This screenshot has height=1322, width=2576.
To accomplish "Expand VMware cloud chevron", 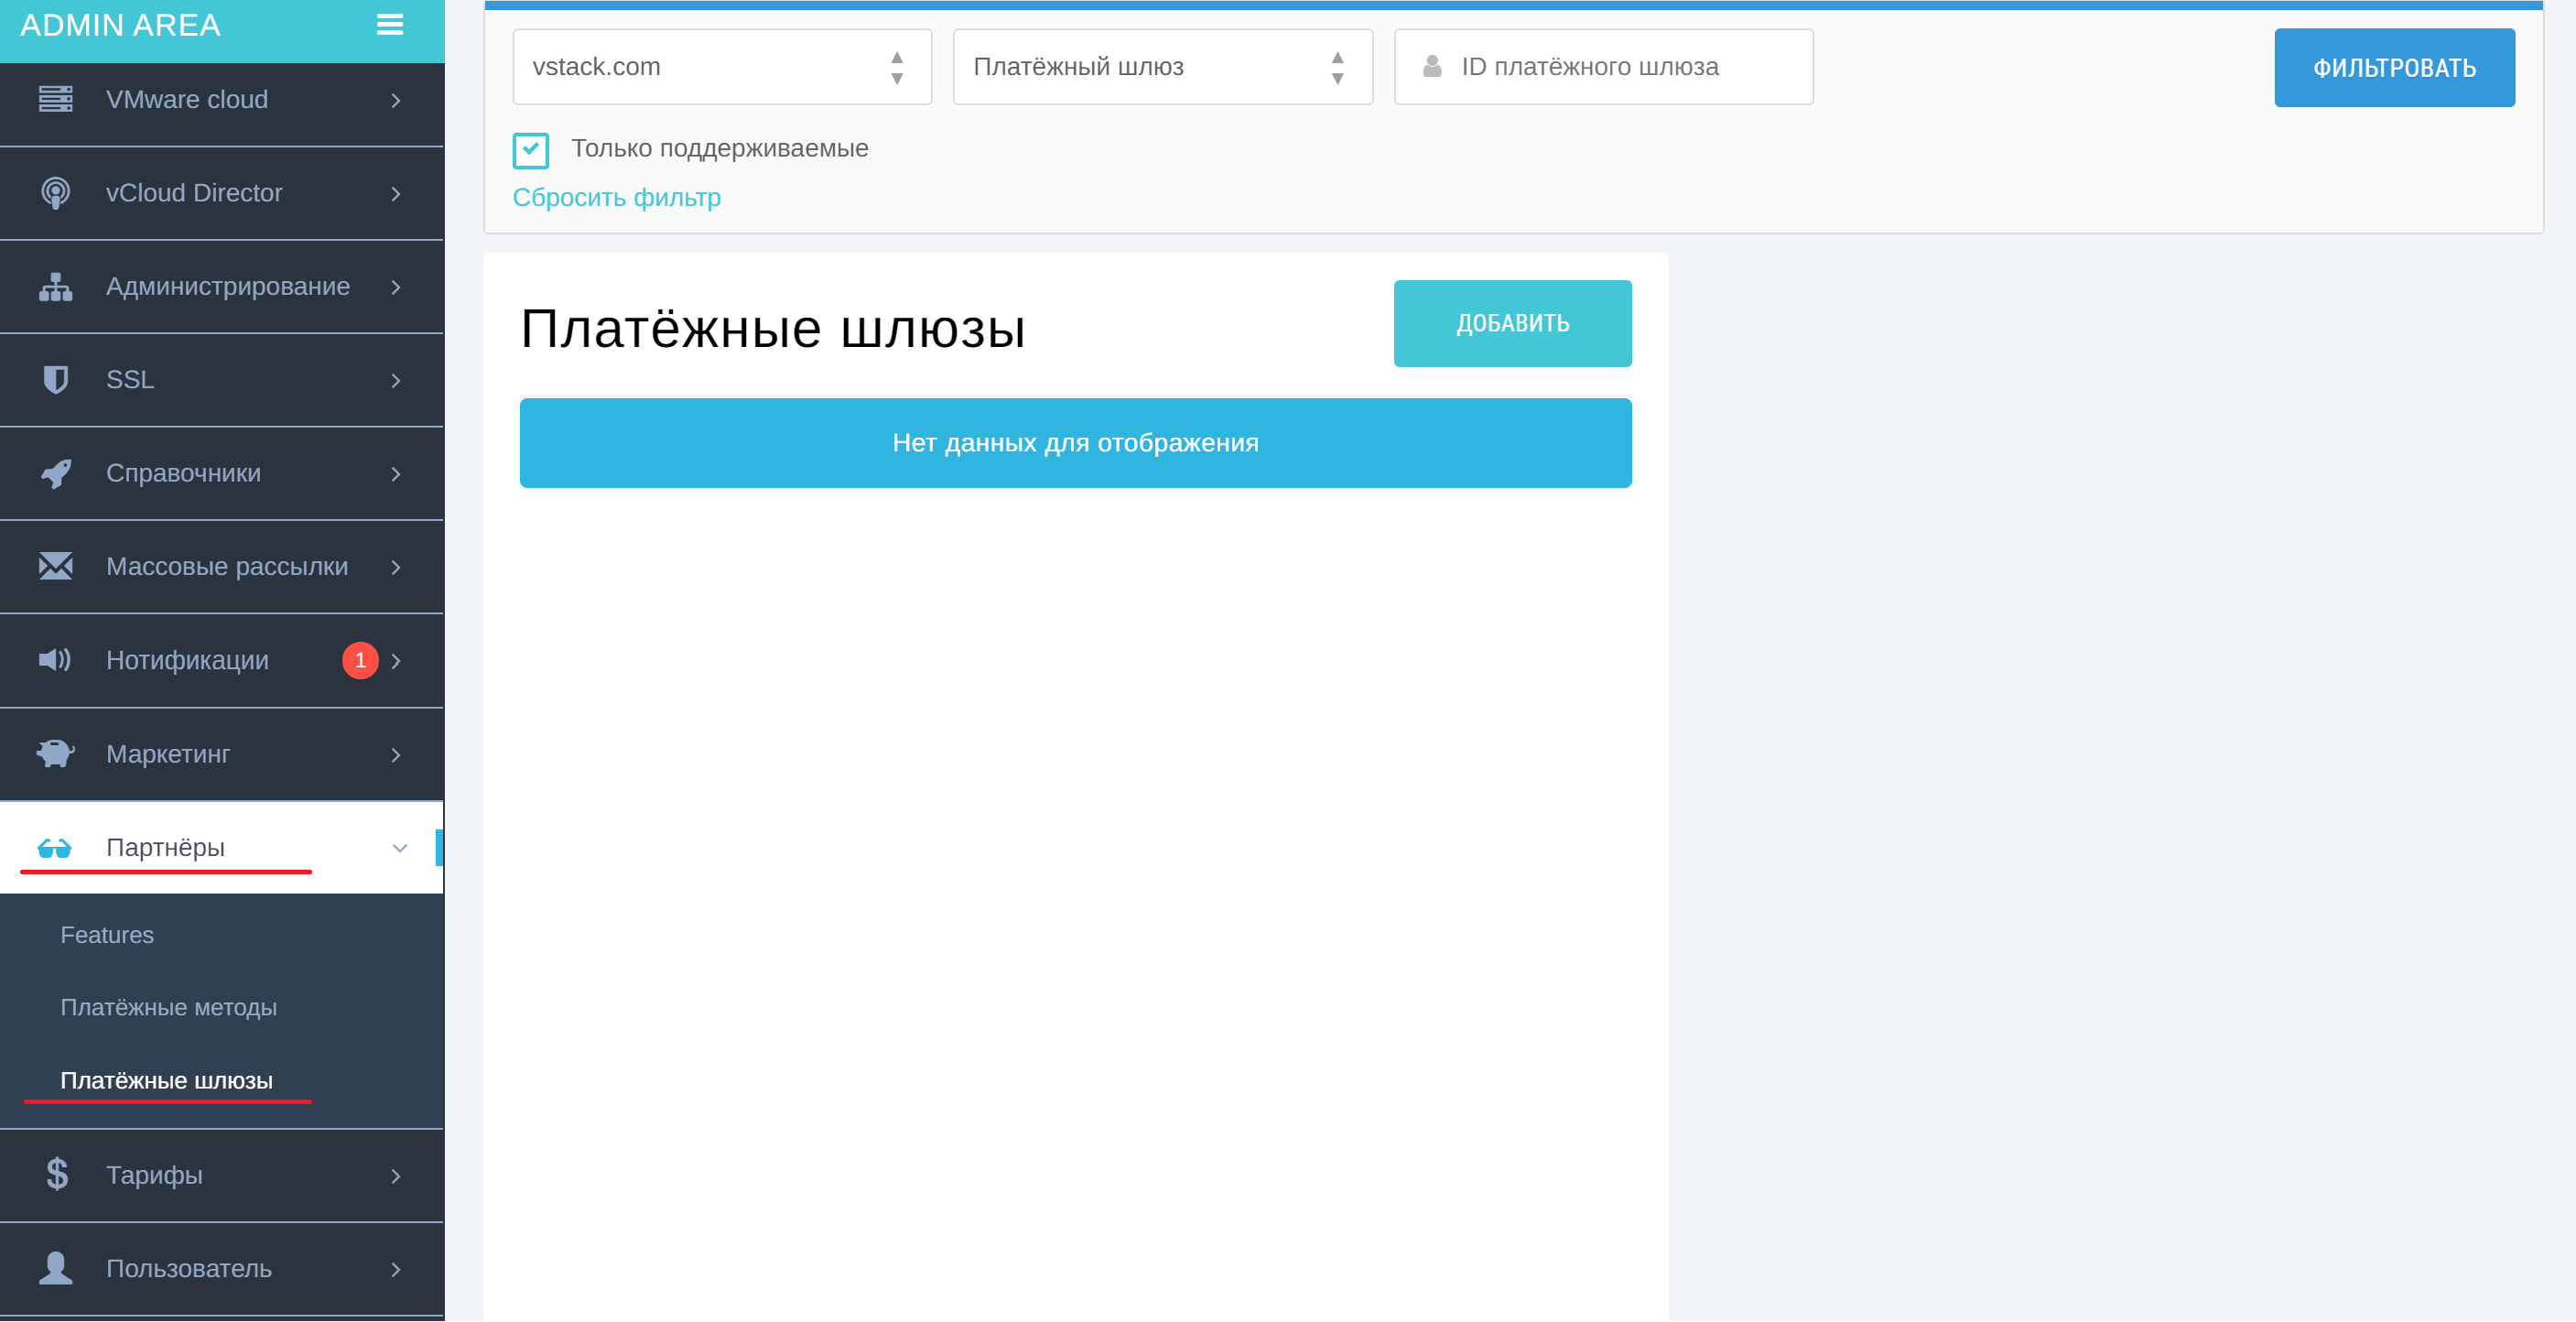I will tap(396, 100).
